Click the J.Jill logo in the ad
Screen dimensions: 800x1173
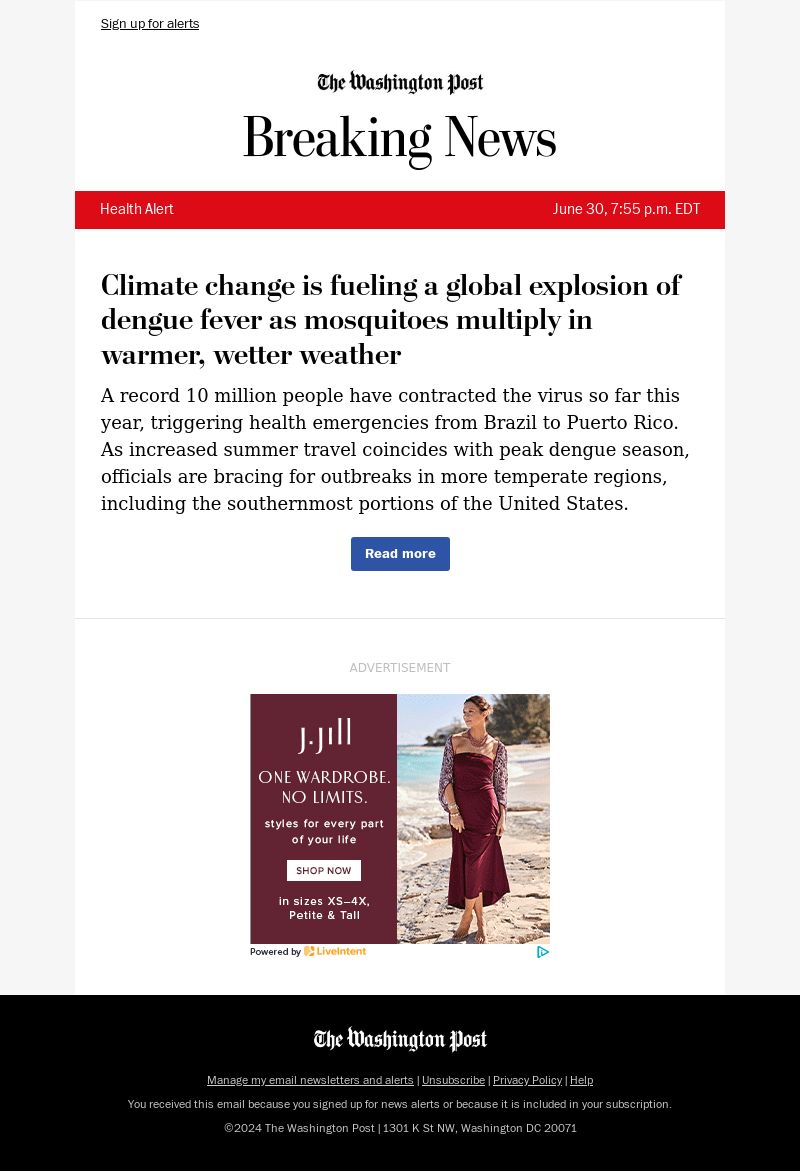[x=324, y=736]
